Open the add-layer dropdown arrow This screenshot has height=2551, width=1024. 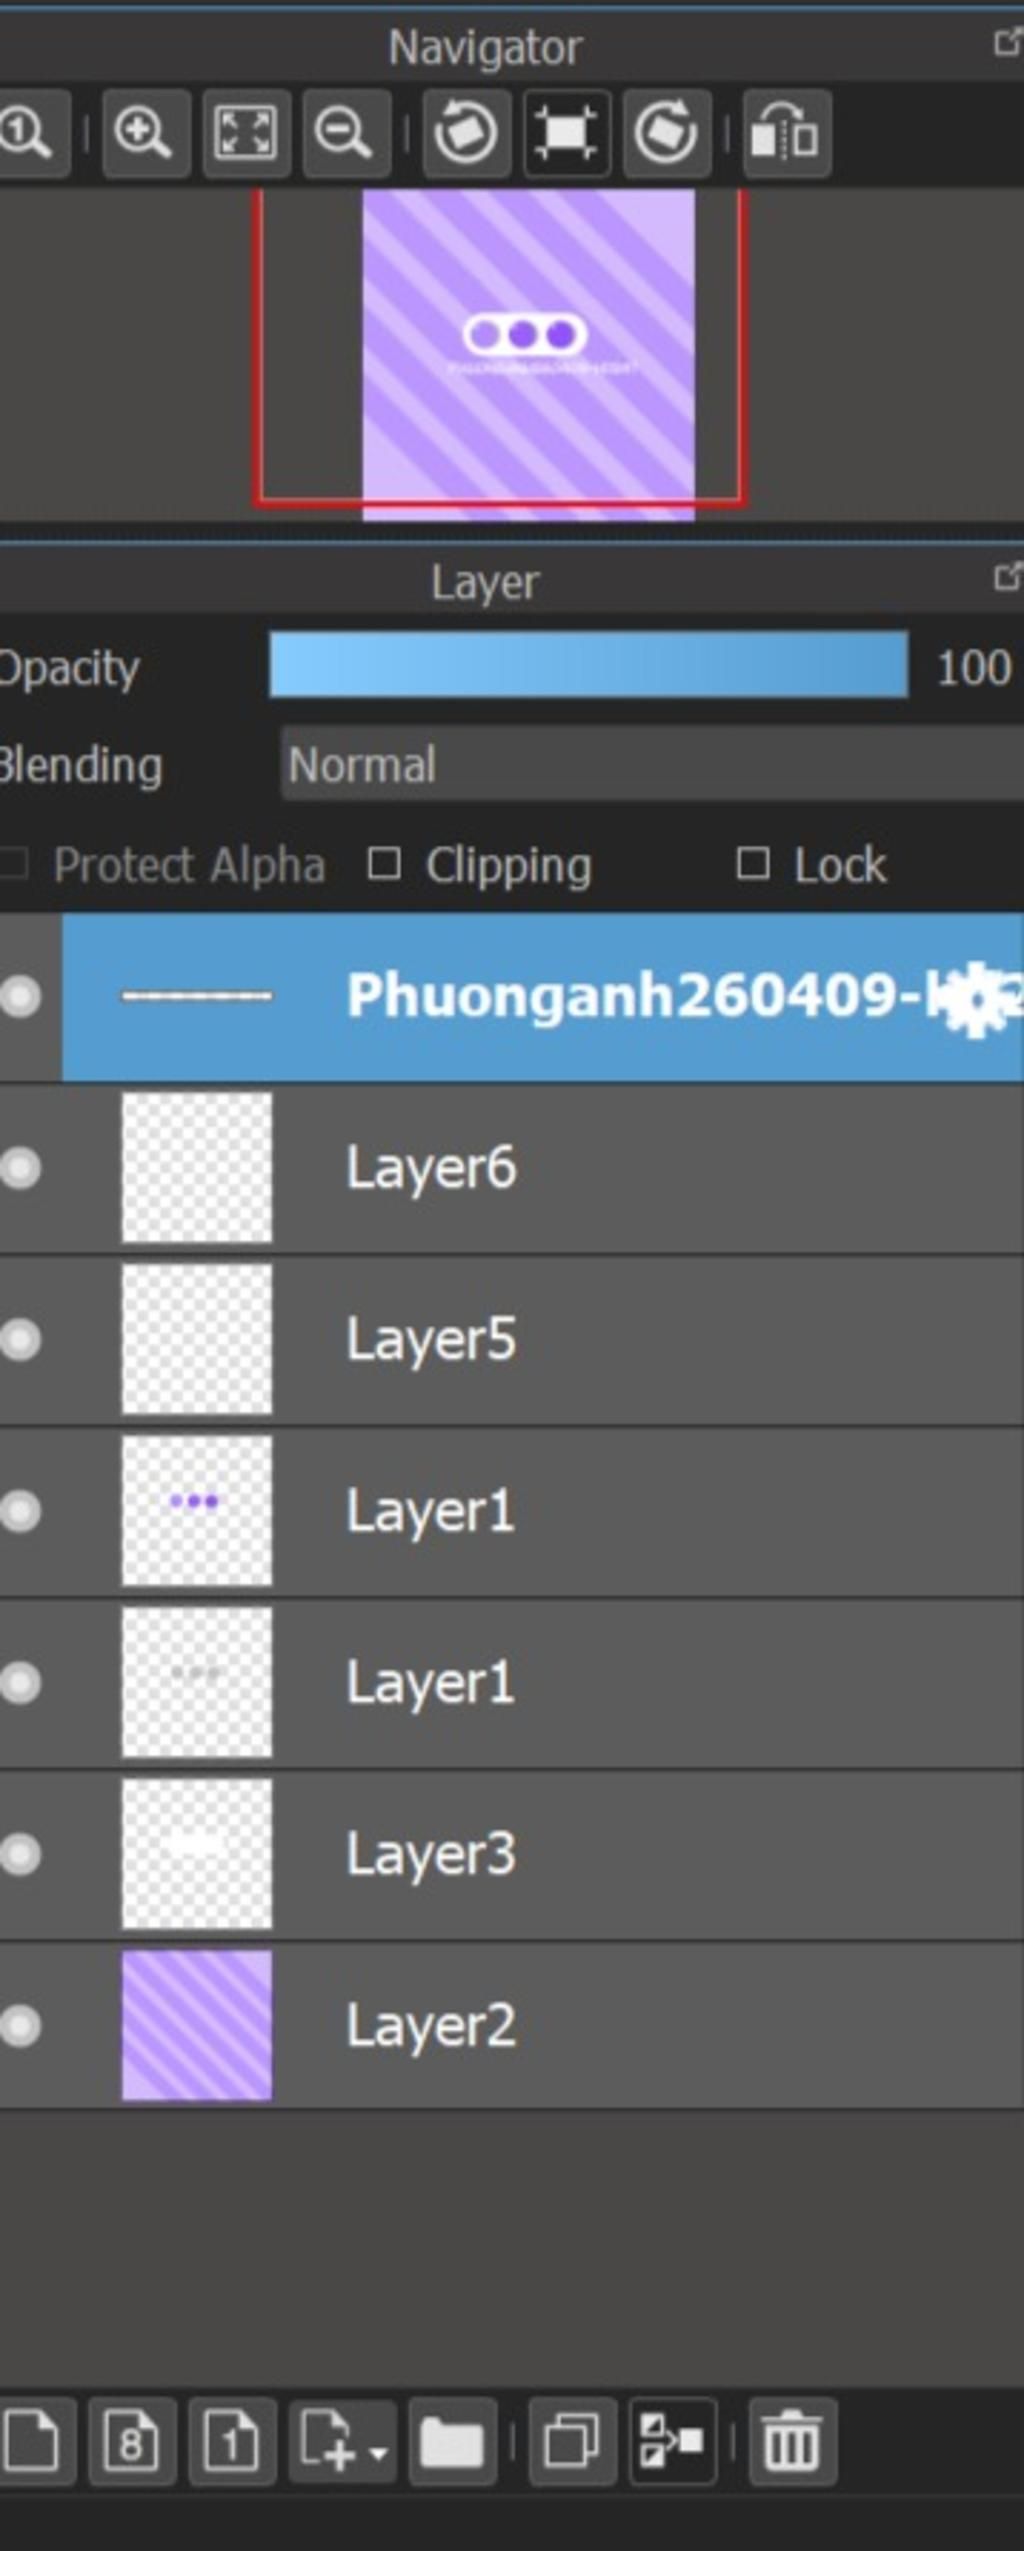point(378,2452)
